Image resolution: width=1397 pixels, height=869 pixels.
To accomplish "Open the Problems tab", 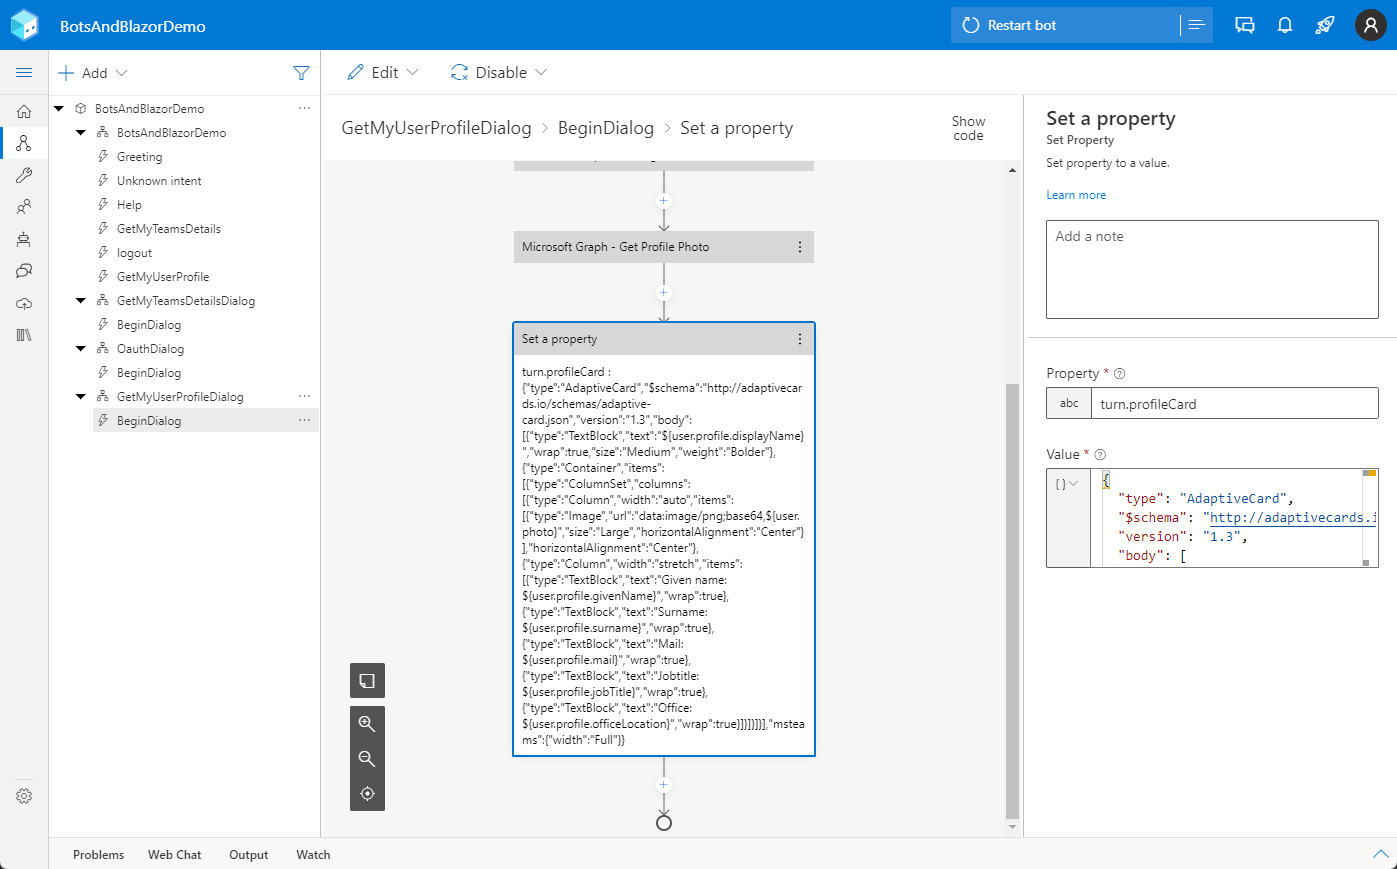I will tap(99, 855).
